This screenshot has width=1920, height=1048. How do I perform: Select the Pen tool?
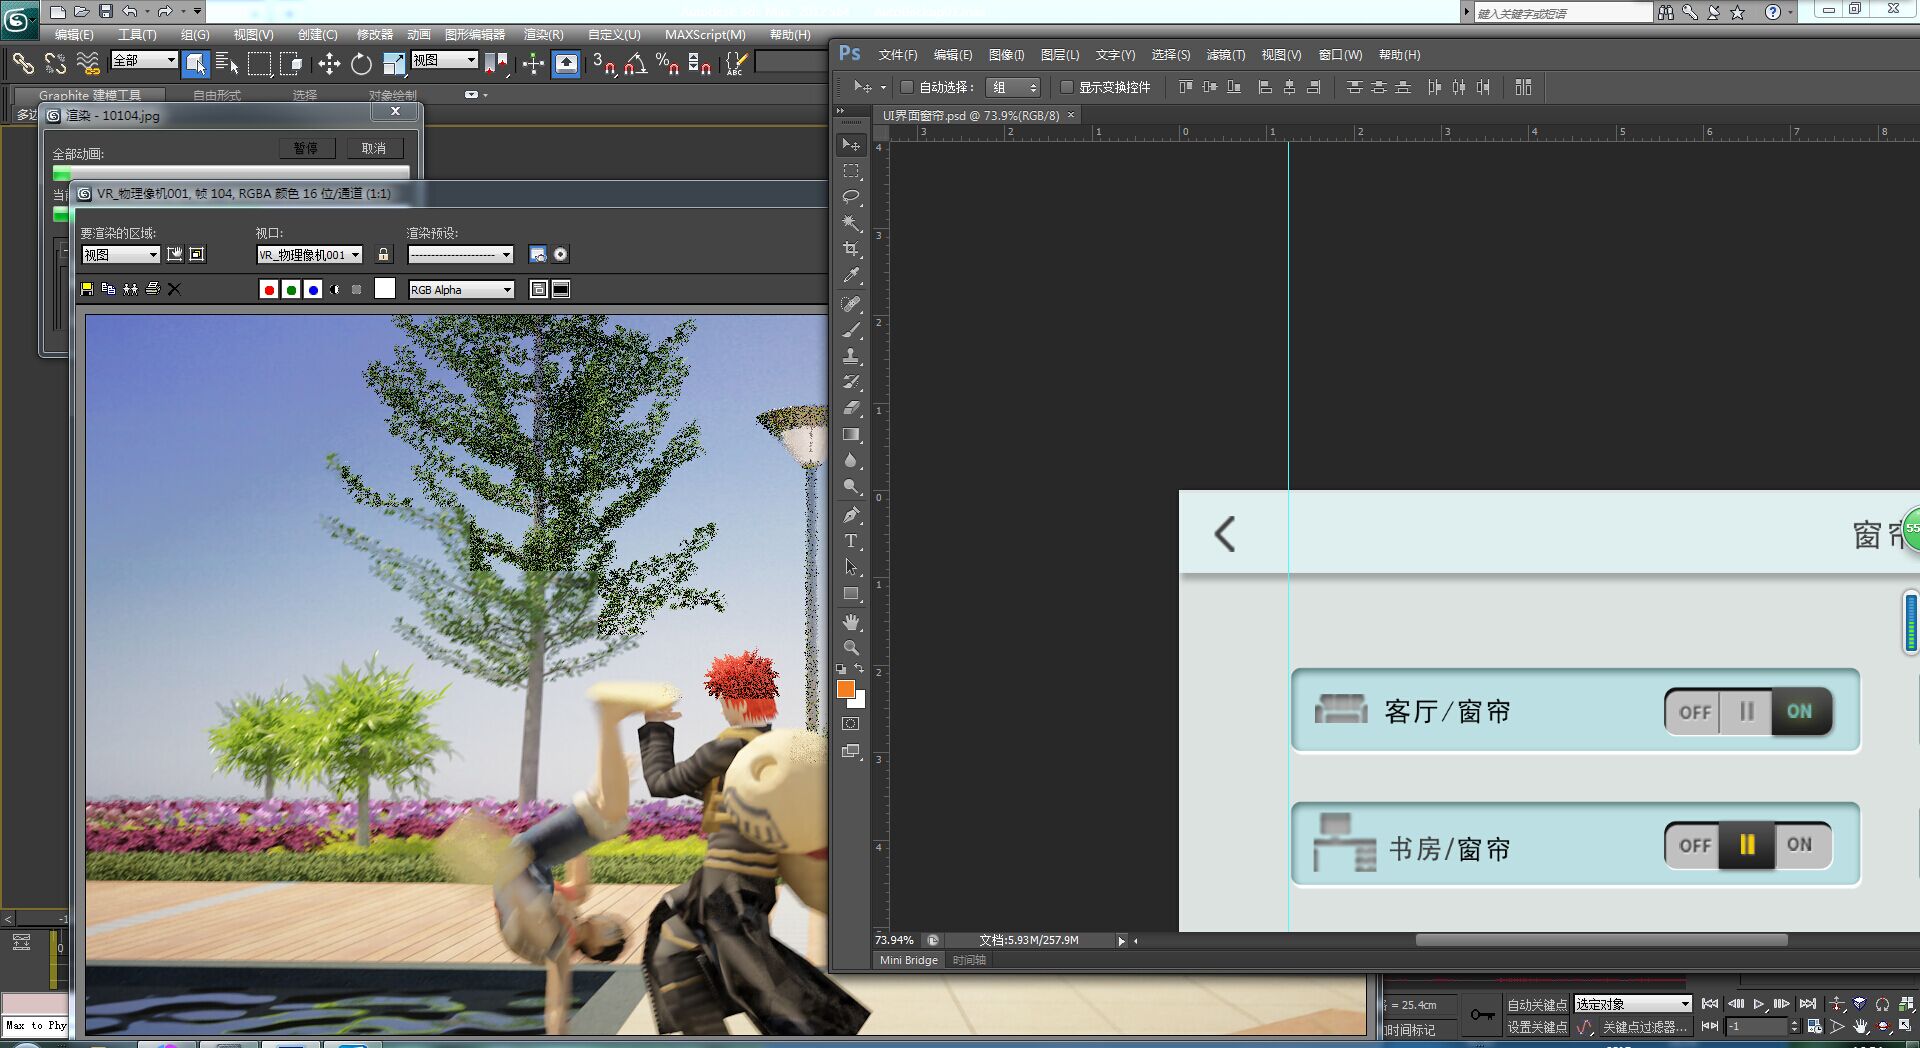[x=851, y=515]
